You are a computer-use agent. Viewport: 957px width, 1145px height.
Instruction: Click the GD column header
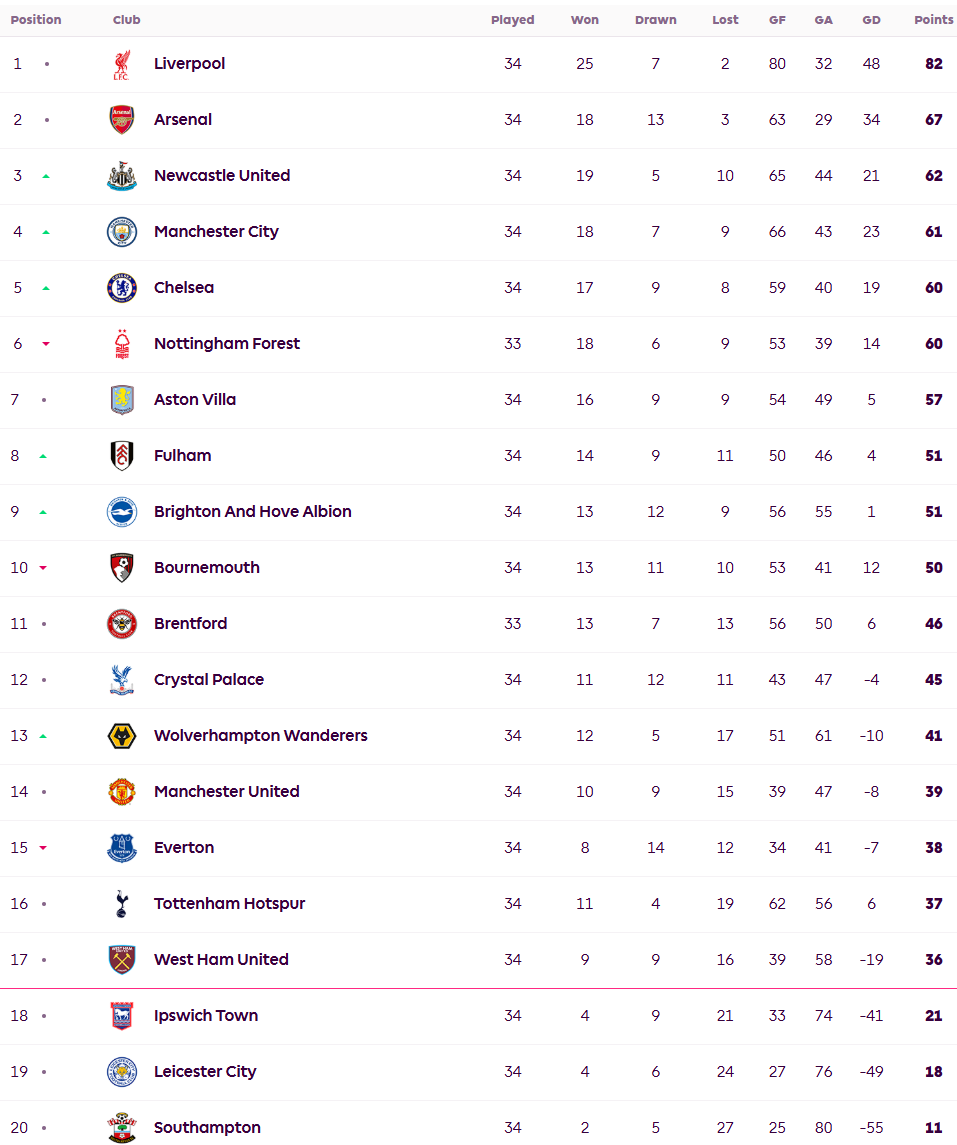(x=872, y=20)
